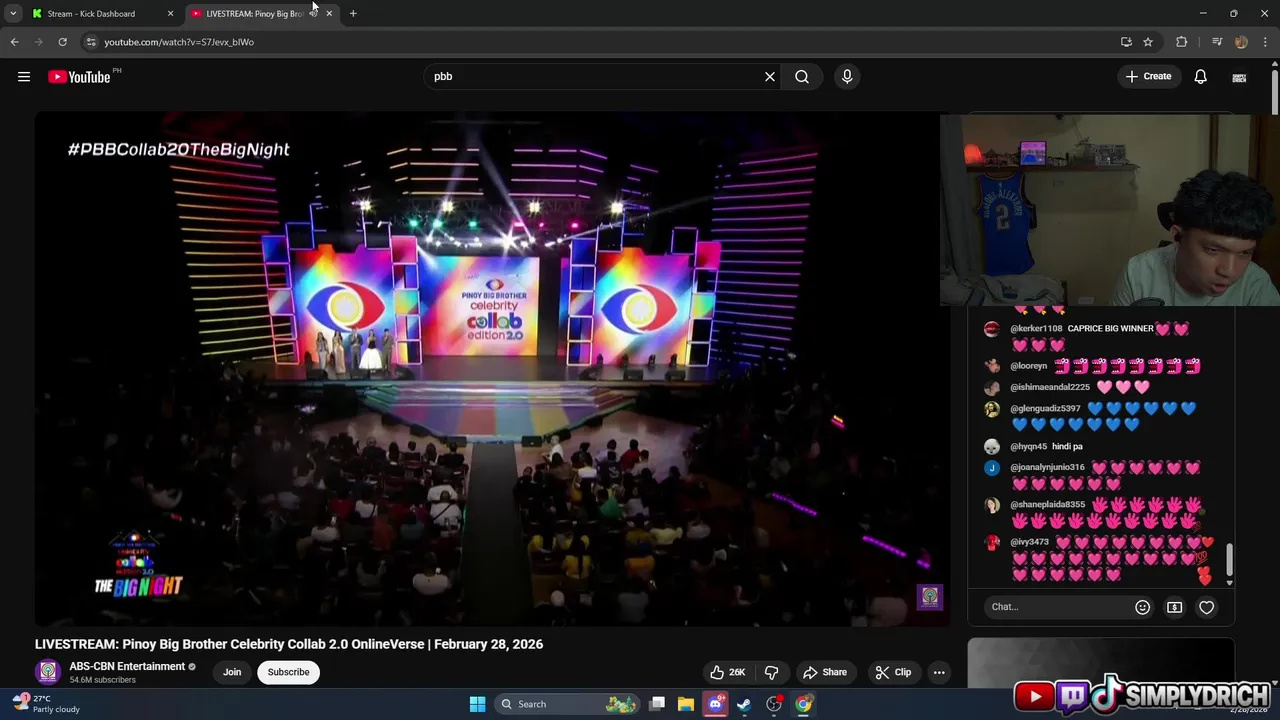Screen dimensions: 1280x720
Task: View site information icon in address bar
Action: coord(91,42)
